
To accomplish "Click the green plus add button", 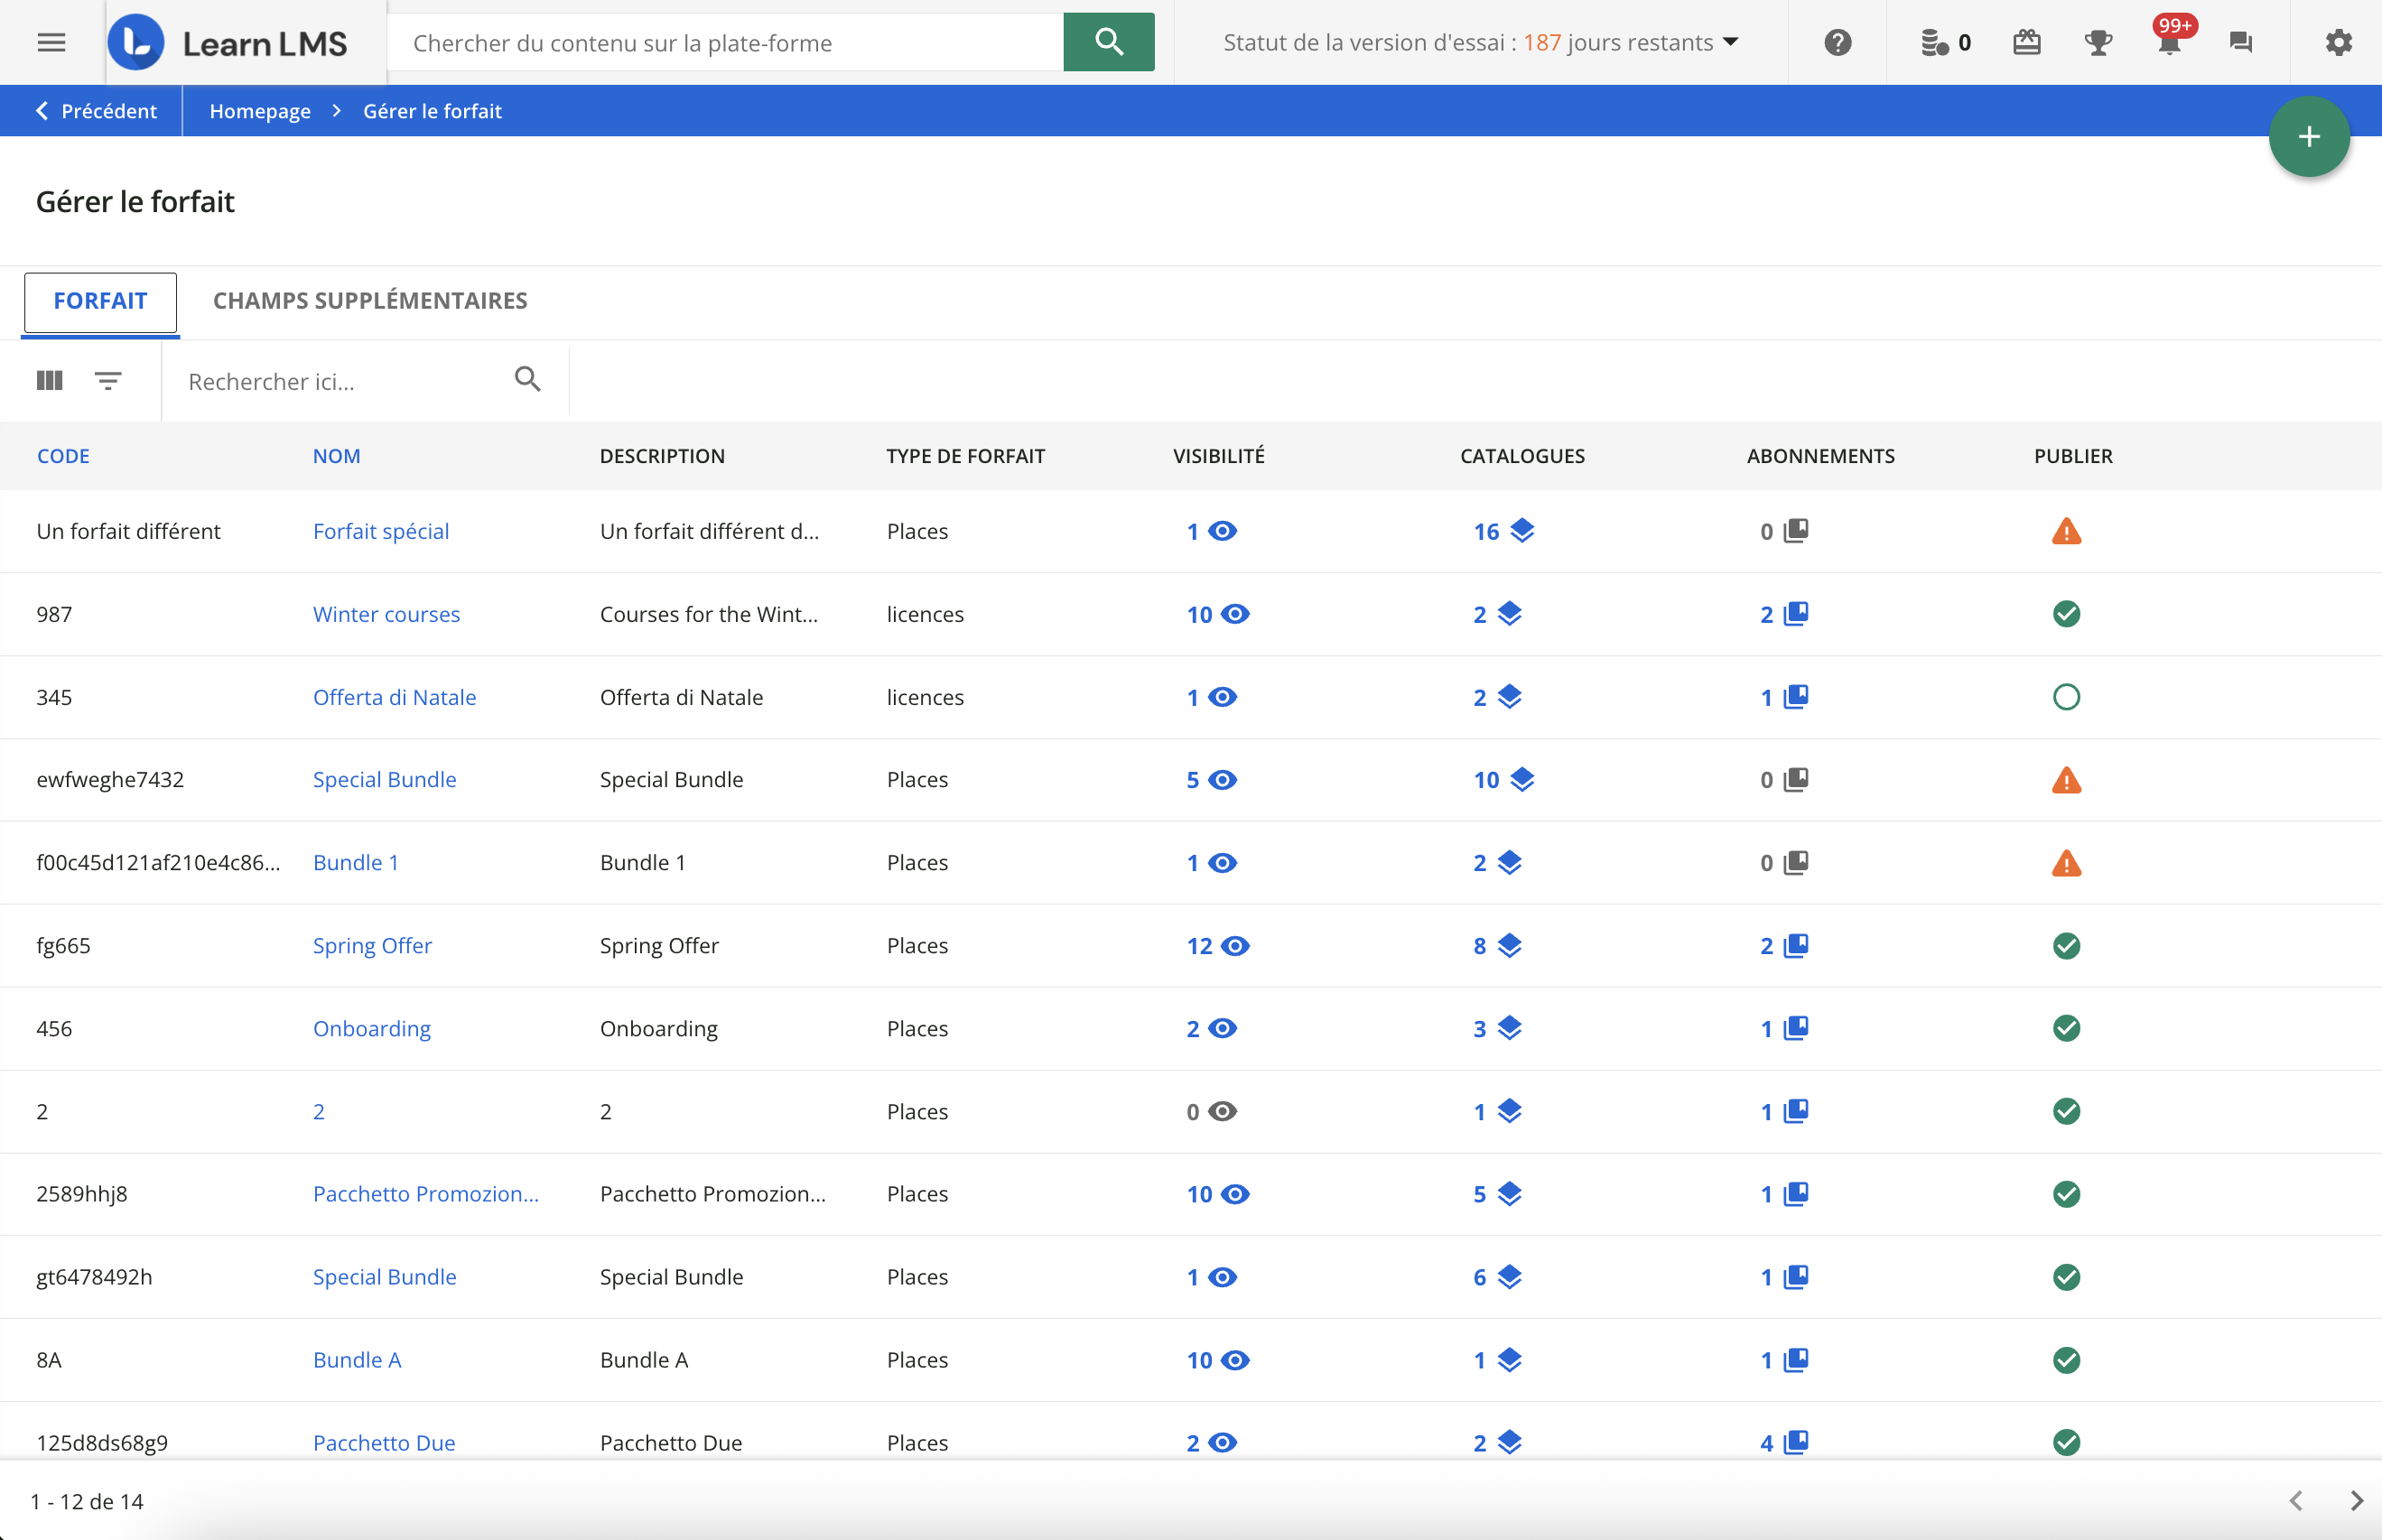I will (2308, 137).
